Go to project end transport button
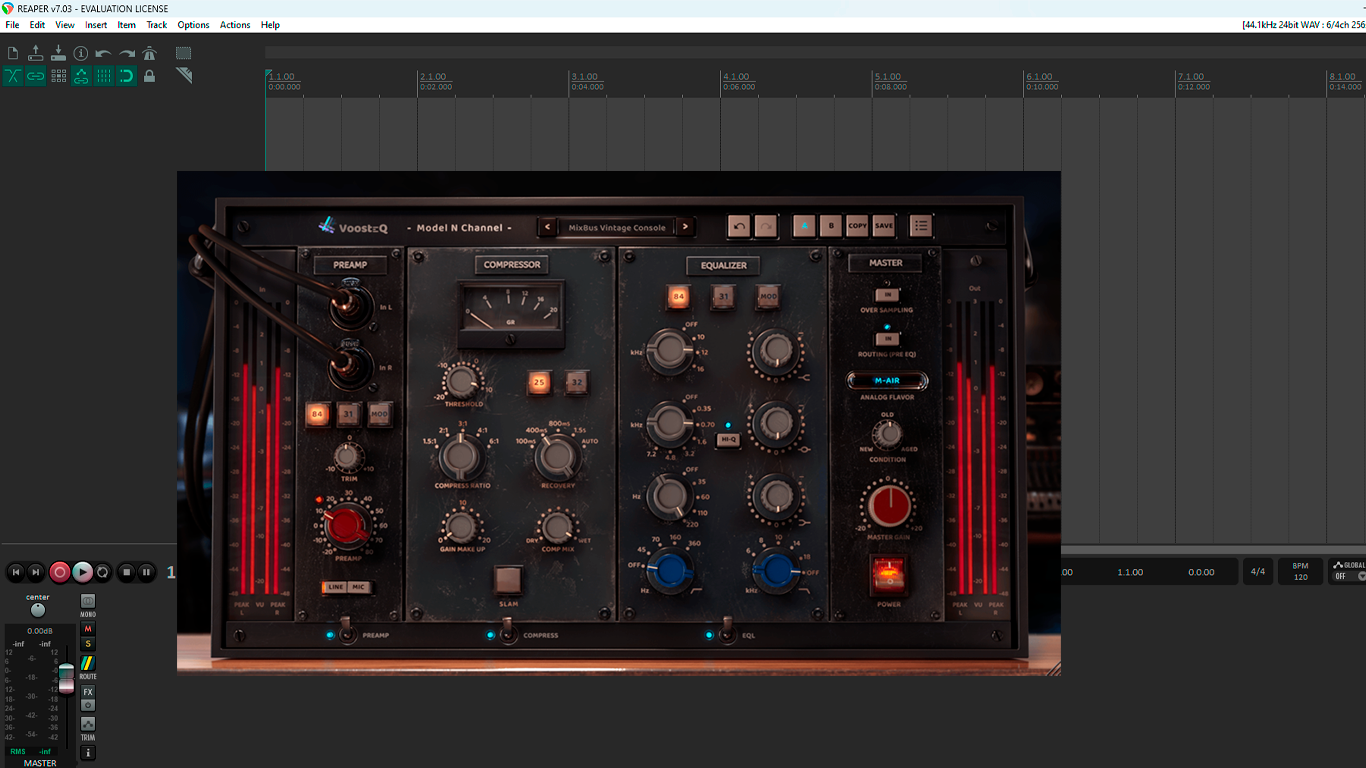The image size is (1366, 768). pos(36,572)
